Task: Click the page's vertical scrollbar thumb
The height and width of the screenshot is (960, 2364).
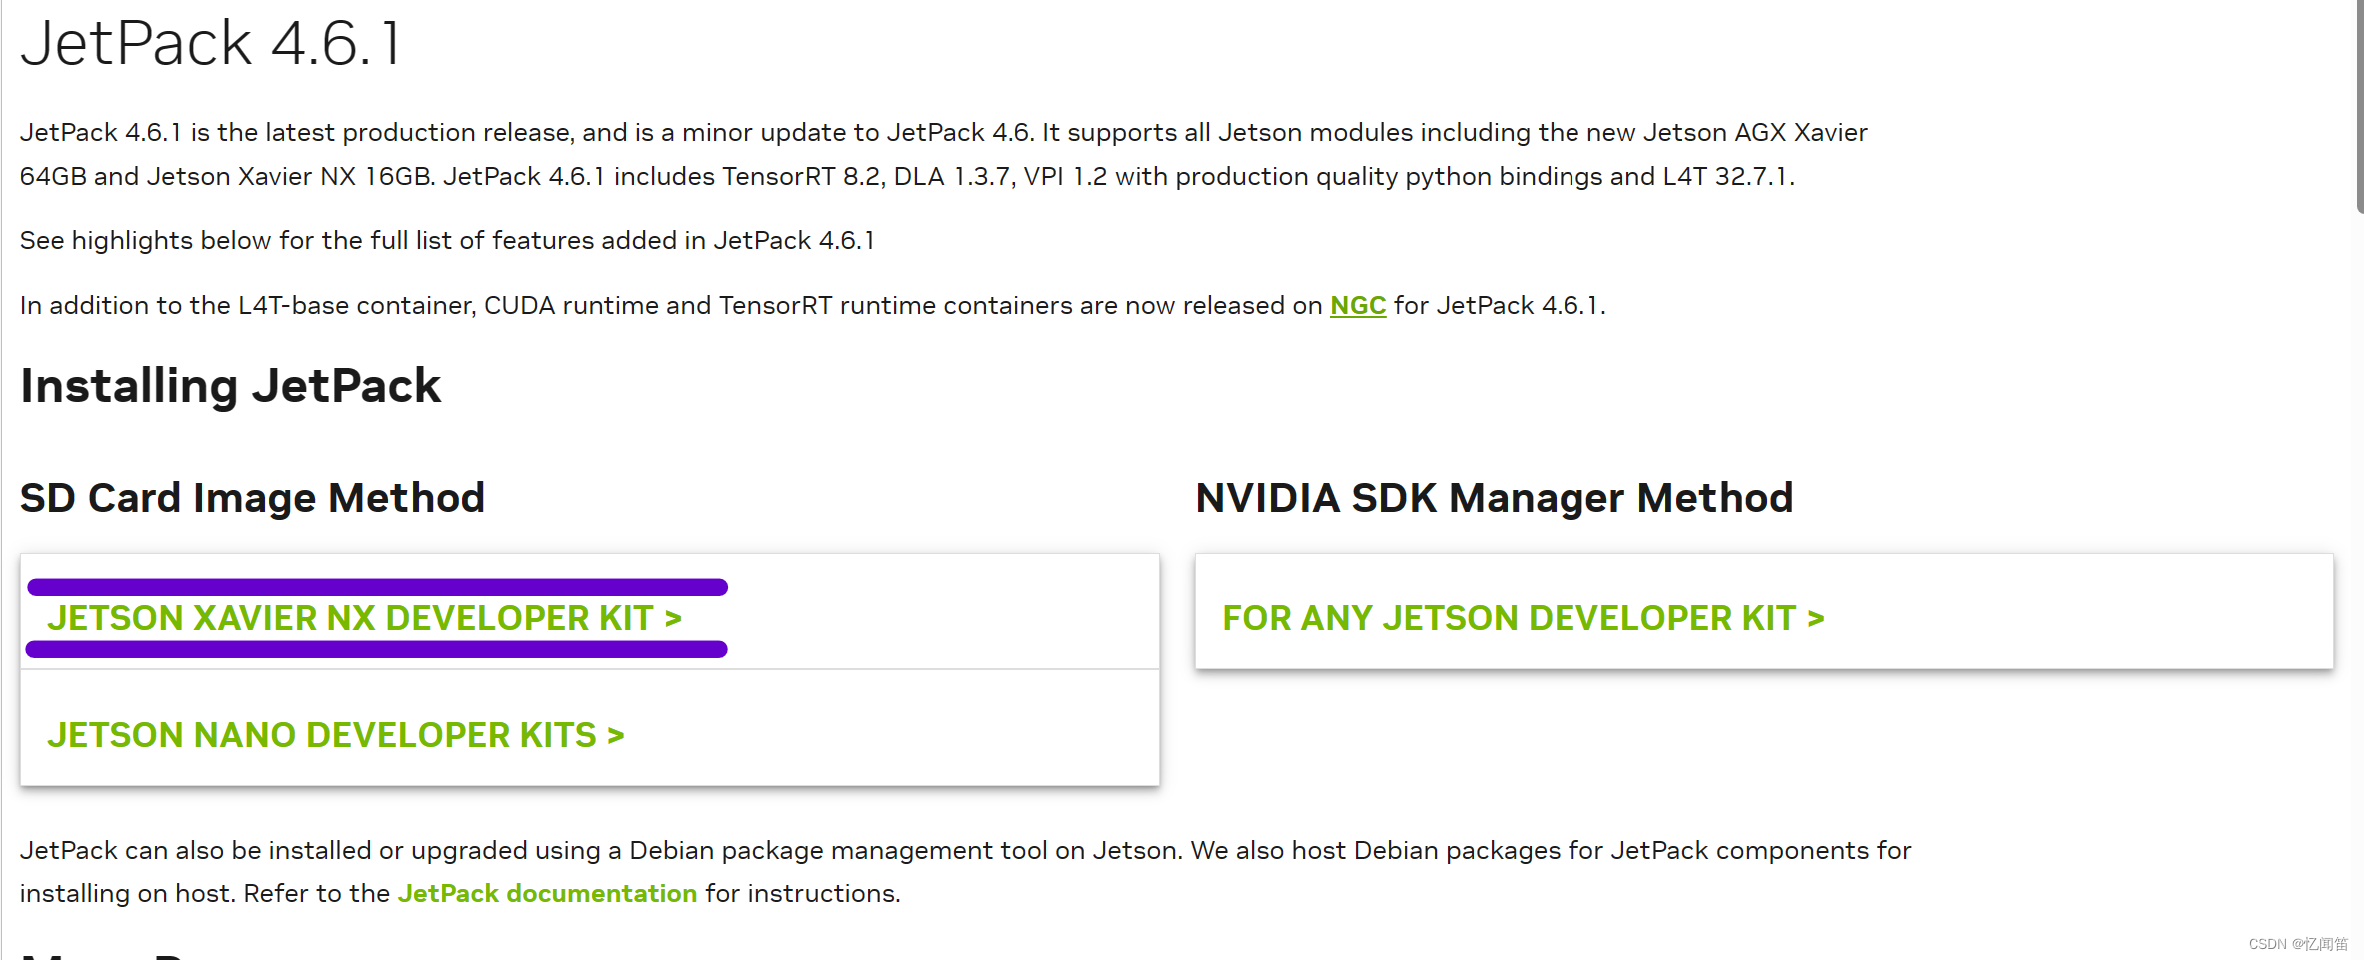Action: point(2359,105)
